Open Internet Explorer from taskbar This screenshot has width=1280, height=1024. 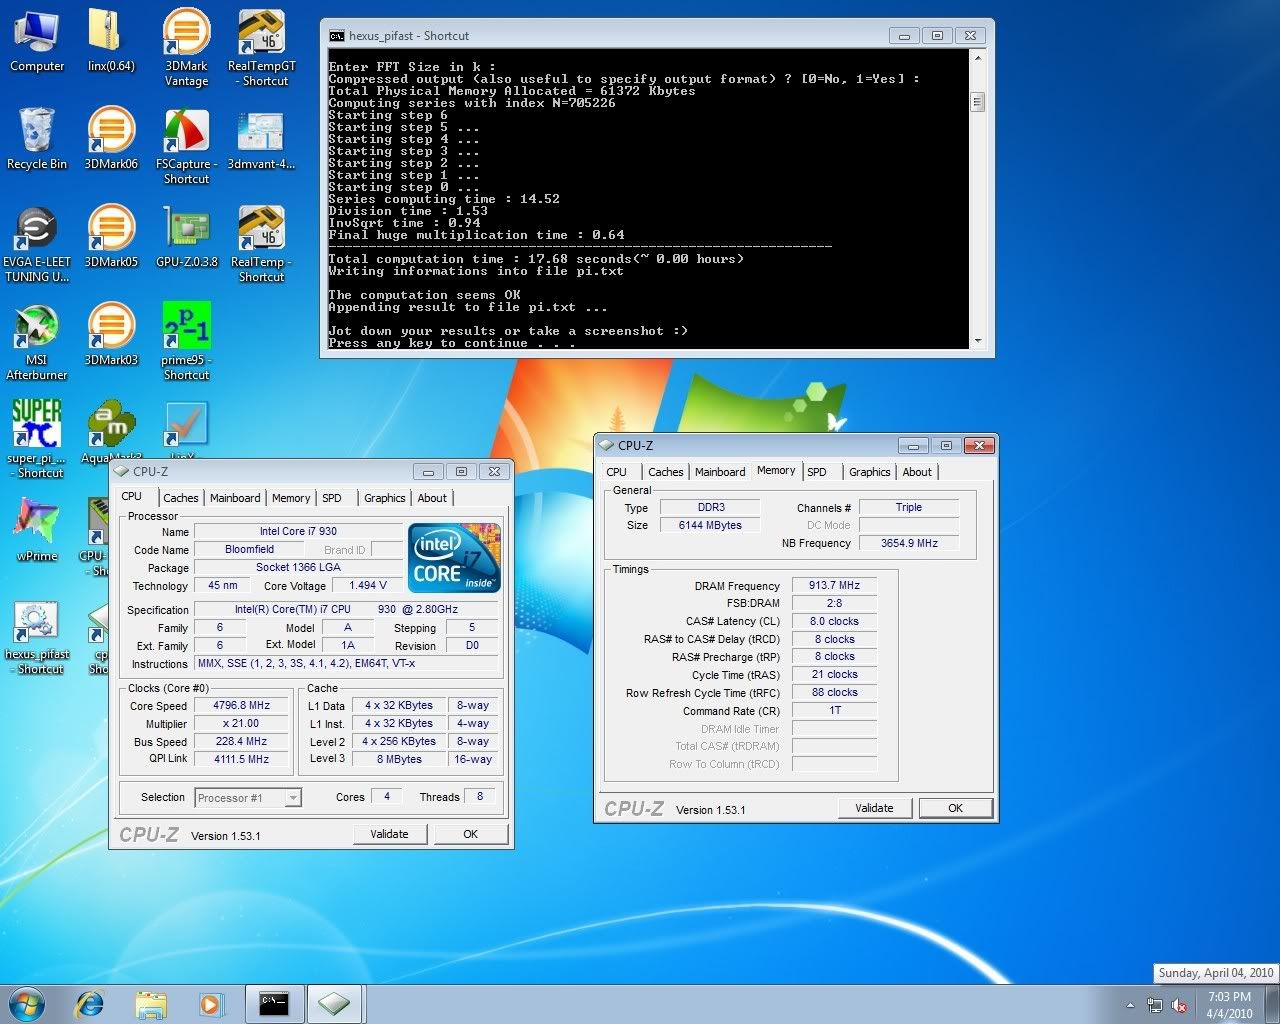pyautogui.click(x=90, y=1004)
